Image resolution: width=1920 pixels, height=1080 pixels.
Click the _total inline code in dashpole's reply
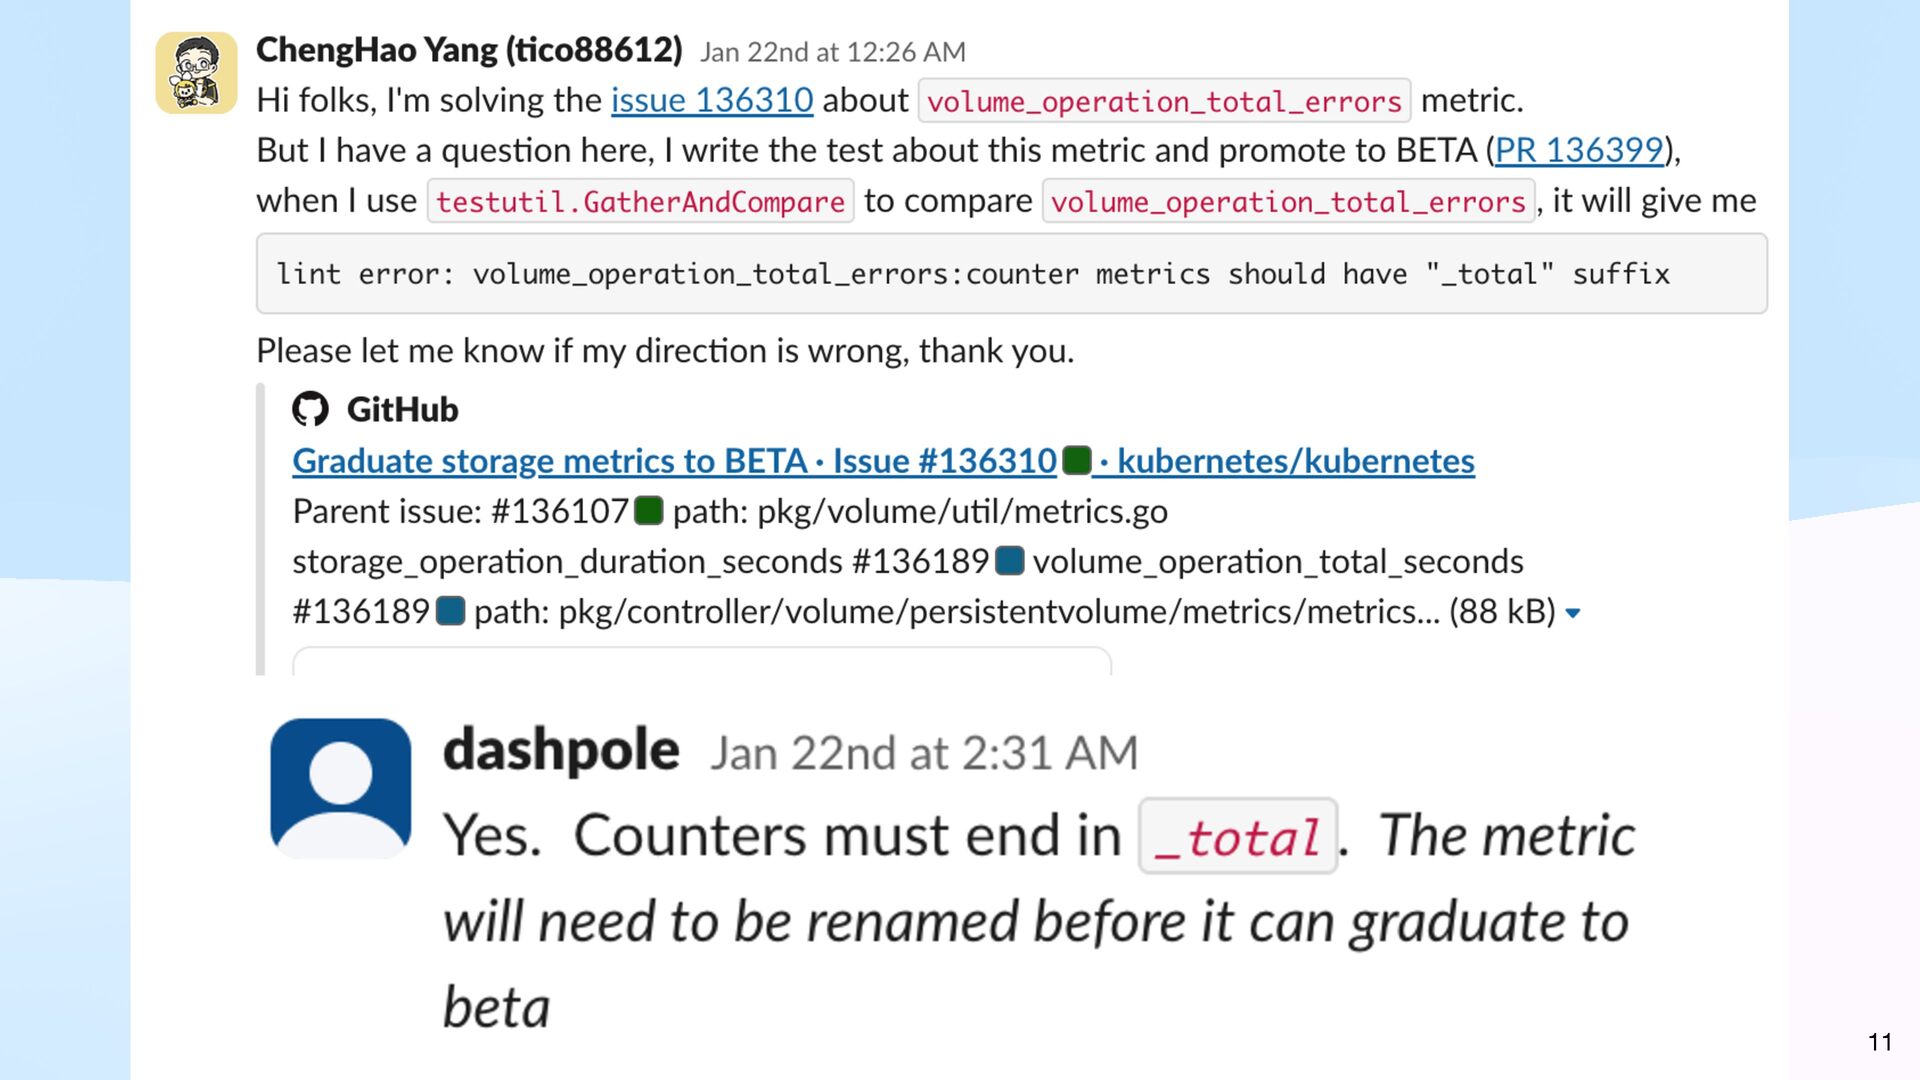1237,836
